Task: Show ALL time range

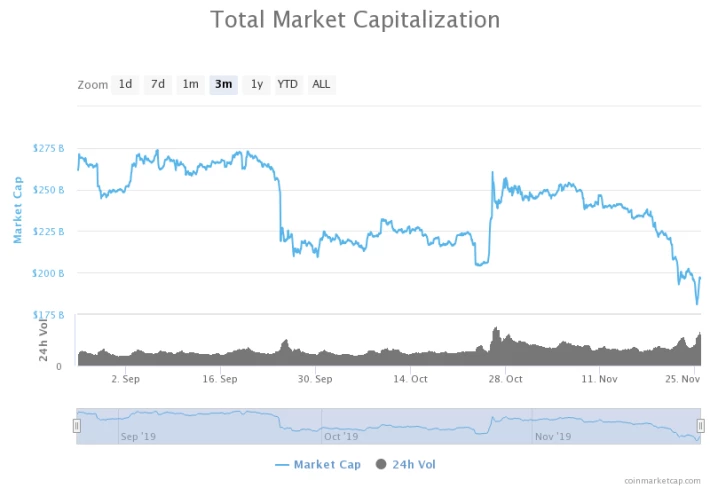Action: [321, 85]
